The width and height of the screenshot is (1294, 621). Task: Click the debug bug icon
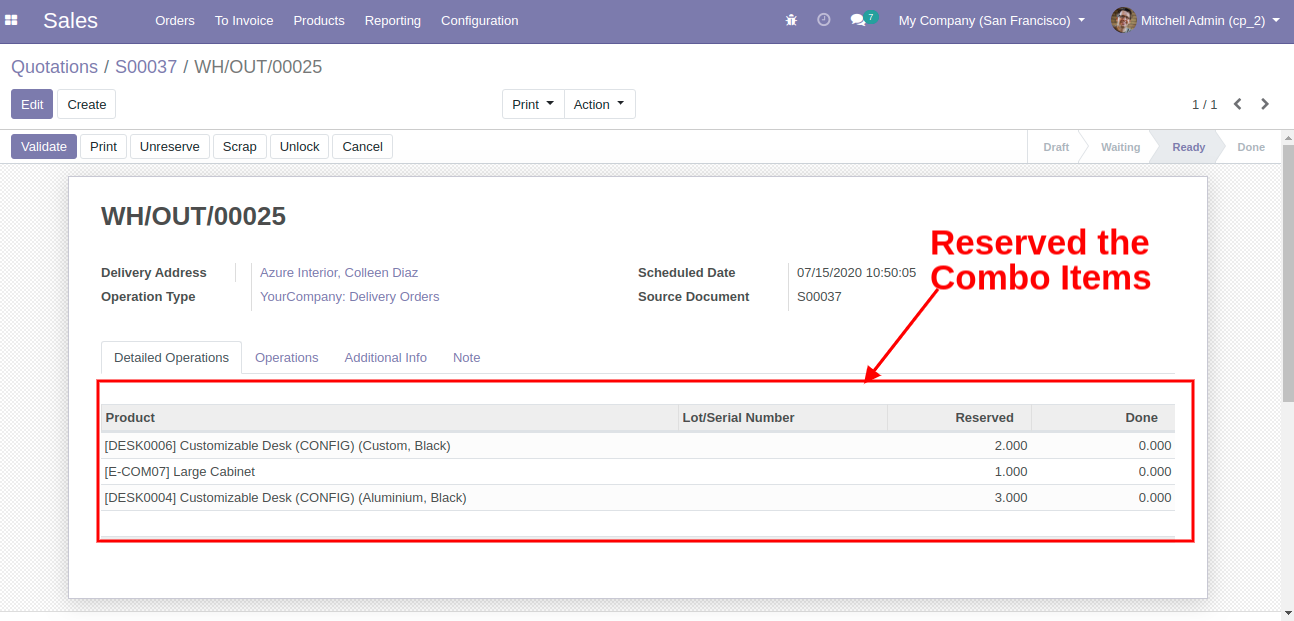pos(791,20)
